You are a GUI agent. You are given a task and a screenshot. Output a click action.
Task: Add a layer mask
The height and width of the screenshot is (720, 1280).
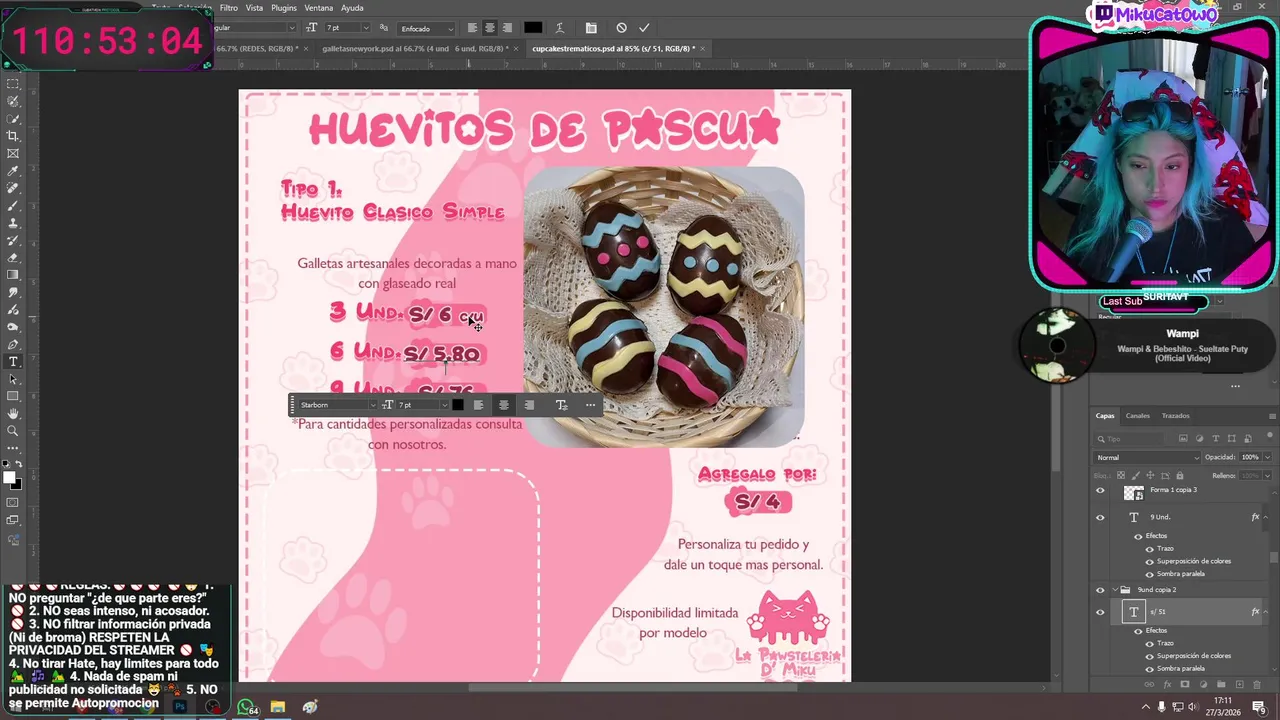(x=1185, y=684)
